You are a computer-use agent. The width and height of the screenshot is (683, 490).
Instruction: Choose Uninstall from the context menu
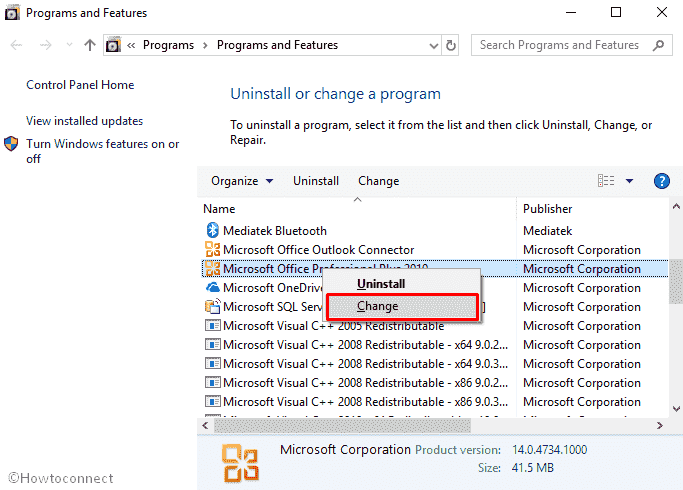pyautogui.click(x=402, y=284)
